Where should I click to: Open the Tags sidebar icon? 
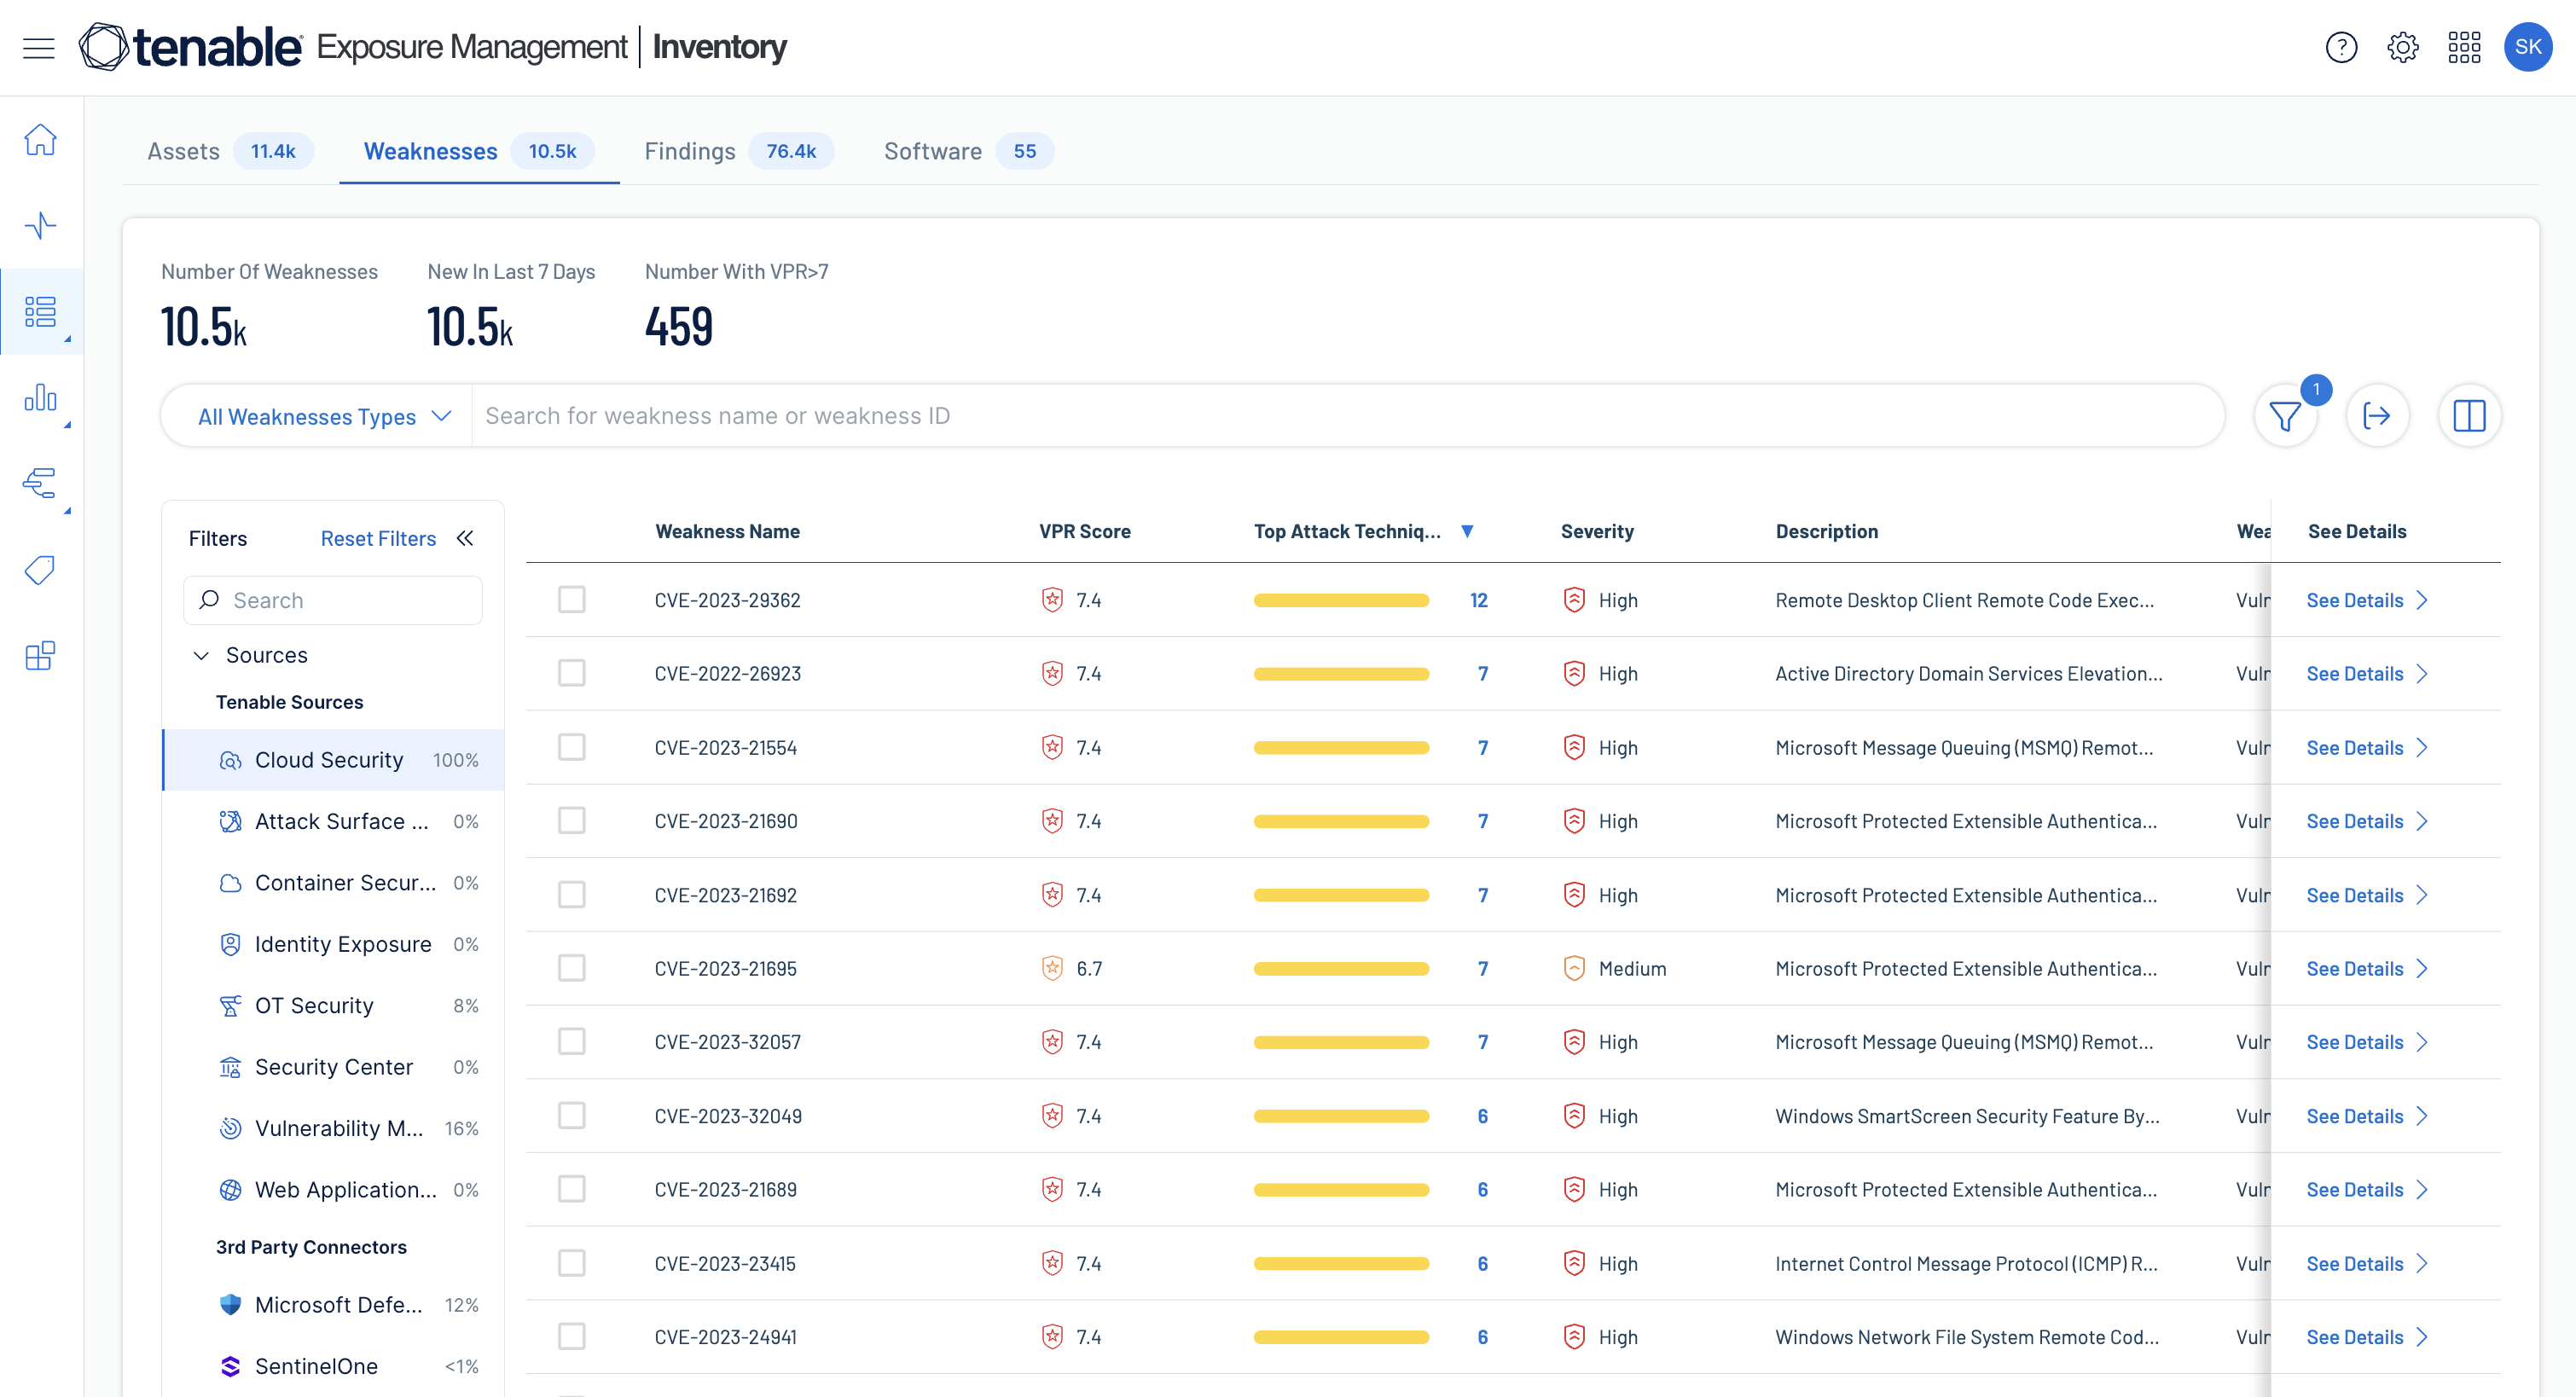coord(40,570)
